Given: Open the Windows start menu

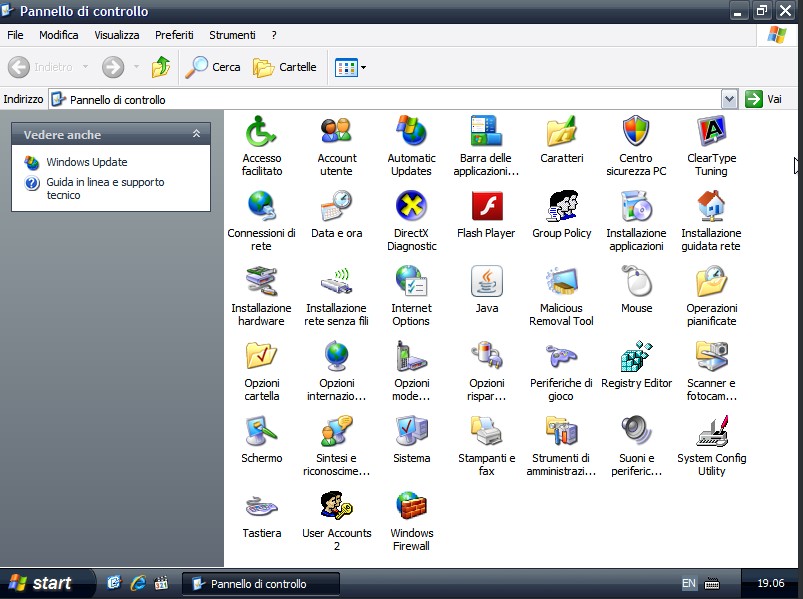Looking at the screenshot, I should click(x=47, y=583).
